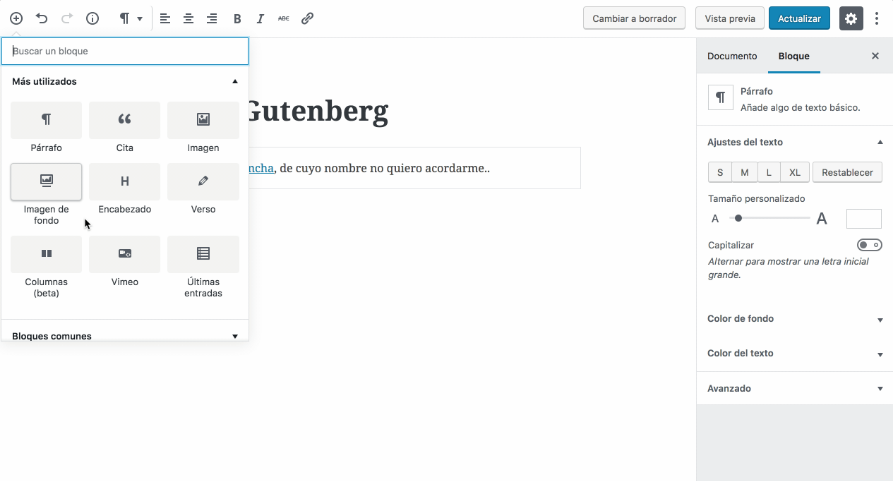
Task: Click the redo arrow icon
Action: point(67,18)
